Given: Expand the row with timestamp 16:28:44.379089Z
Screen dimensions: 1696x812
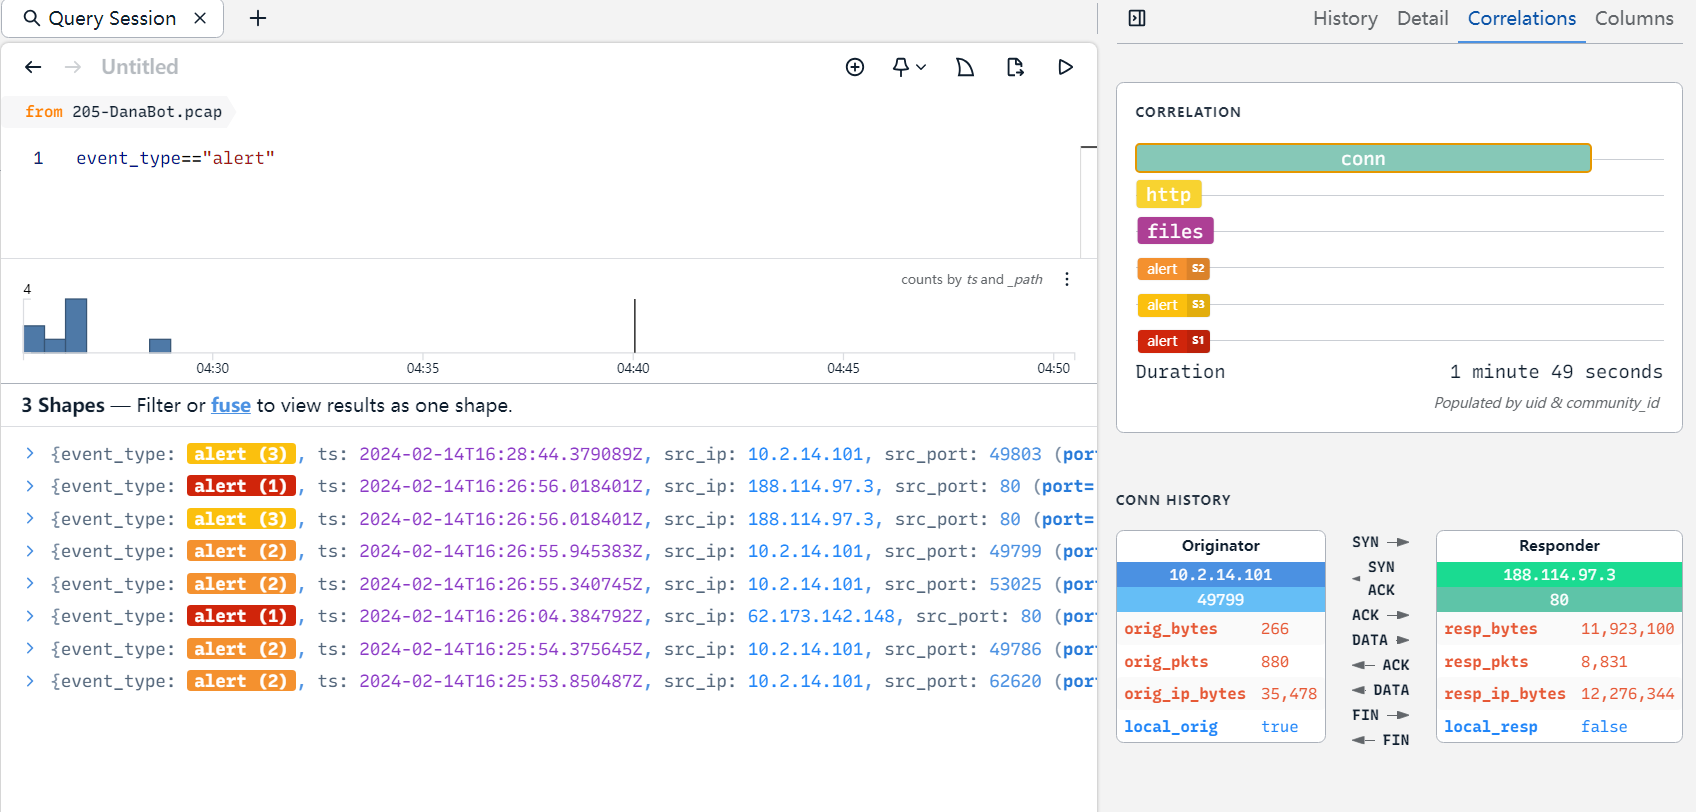Looking at the screenshot, I should tap(30, 454).
